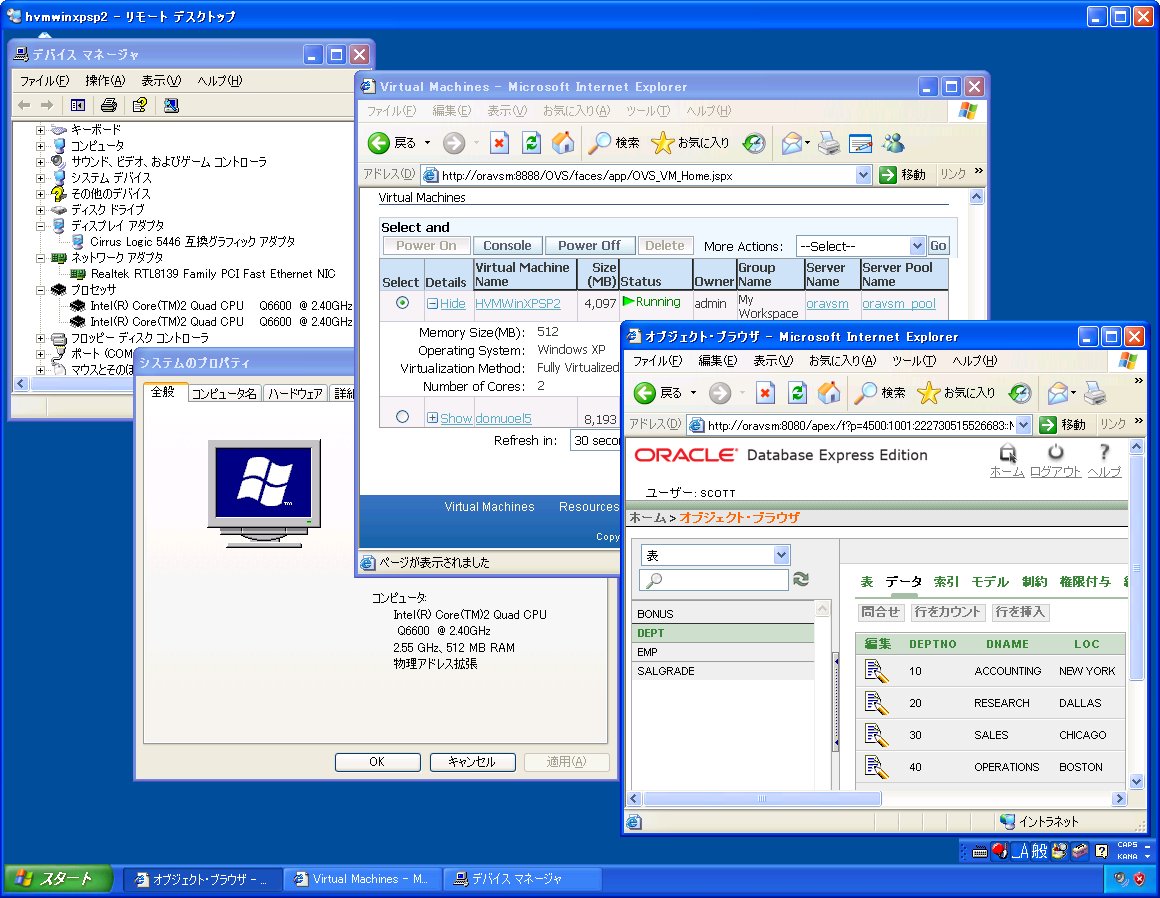Refresh the Oracle object list

tap(800, 579)
